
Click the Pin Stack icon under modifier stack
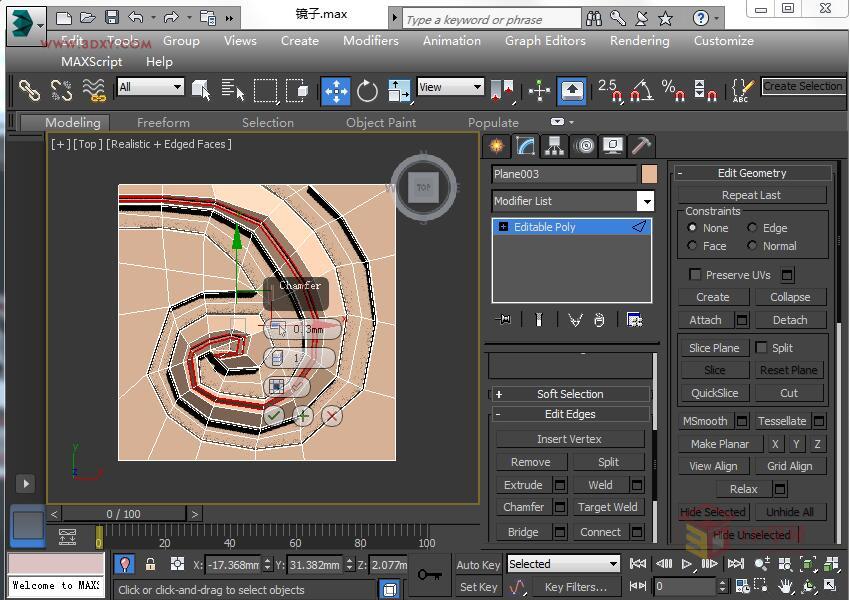(503, 319)
